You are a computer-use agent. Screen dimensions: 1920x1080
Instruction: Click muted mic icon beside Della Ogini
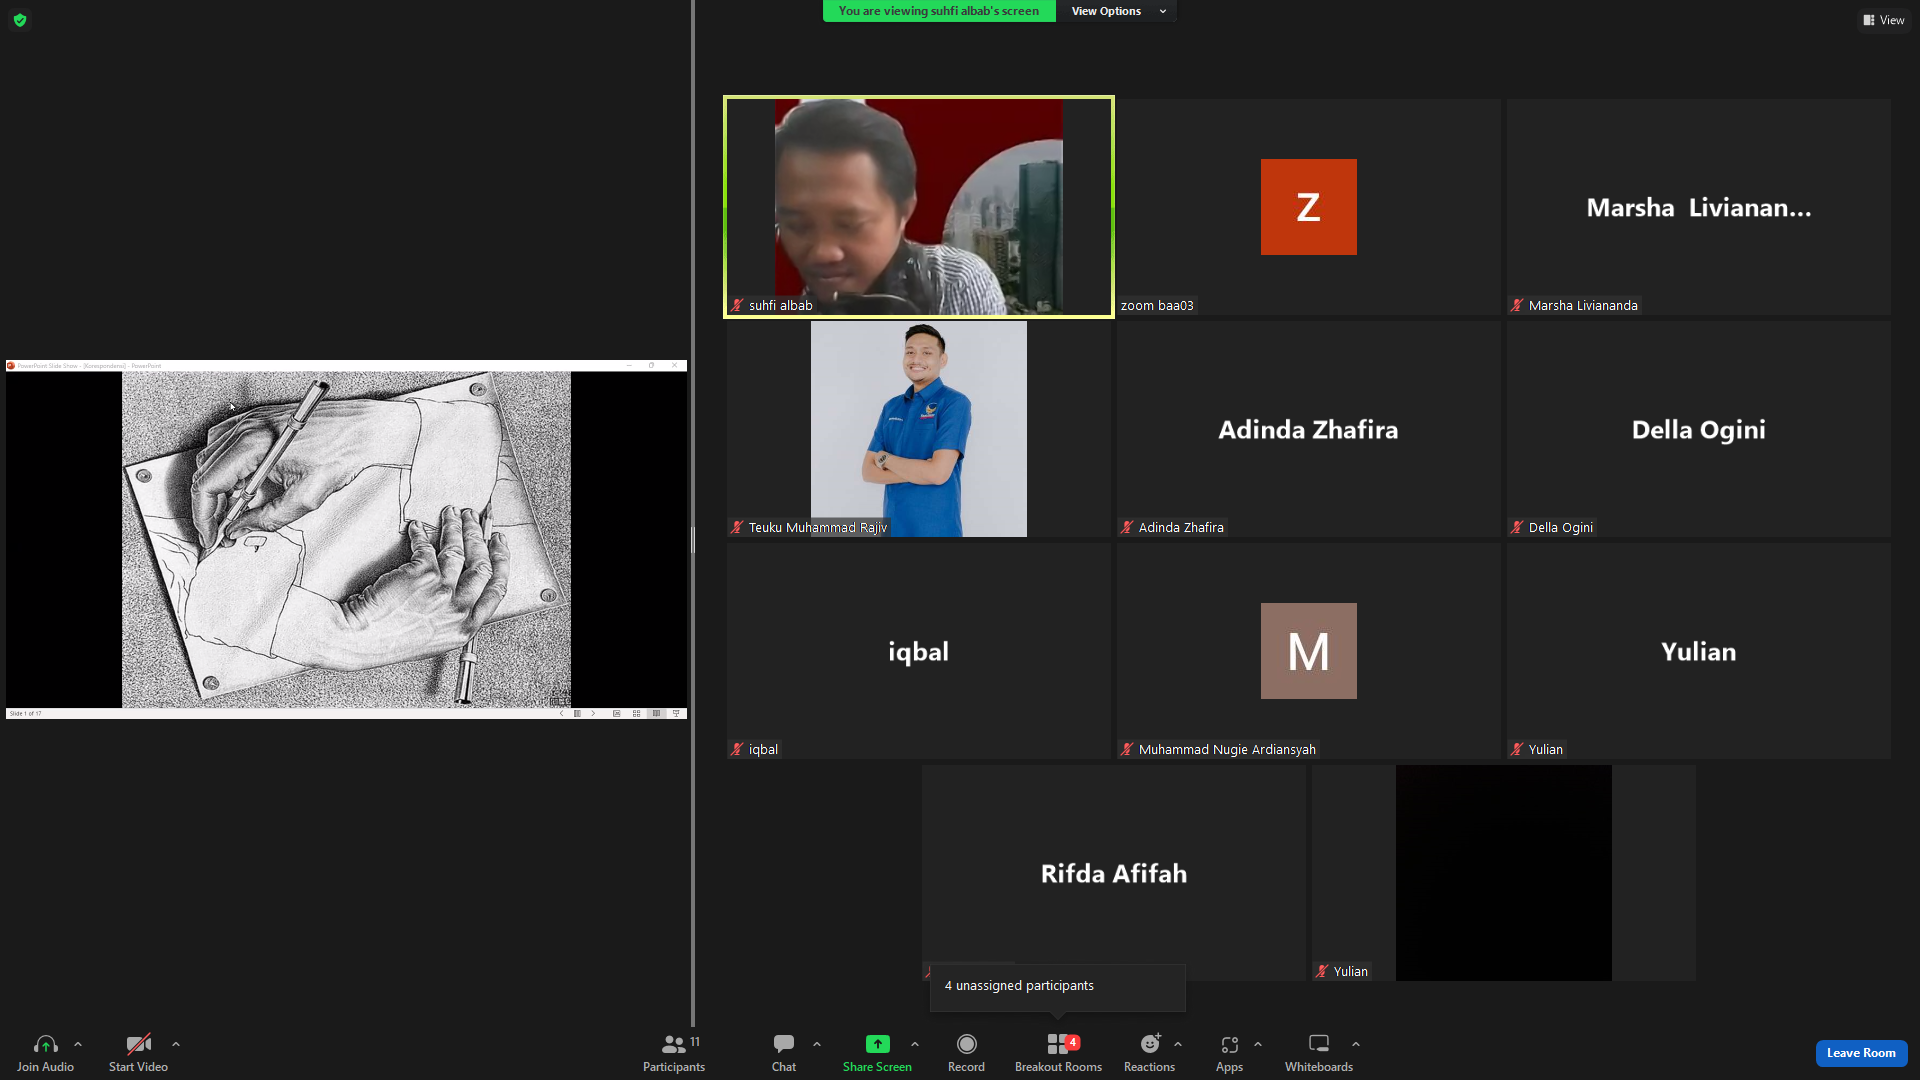coord(1517,528)
